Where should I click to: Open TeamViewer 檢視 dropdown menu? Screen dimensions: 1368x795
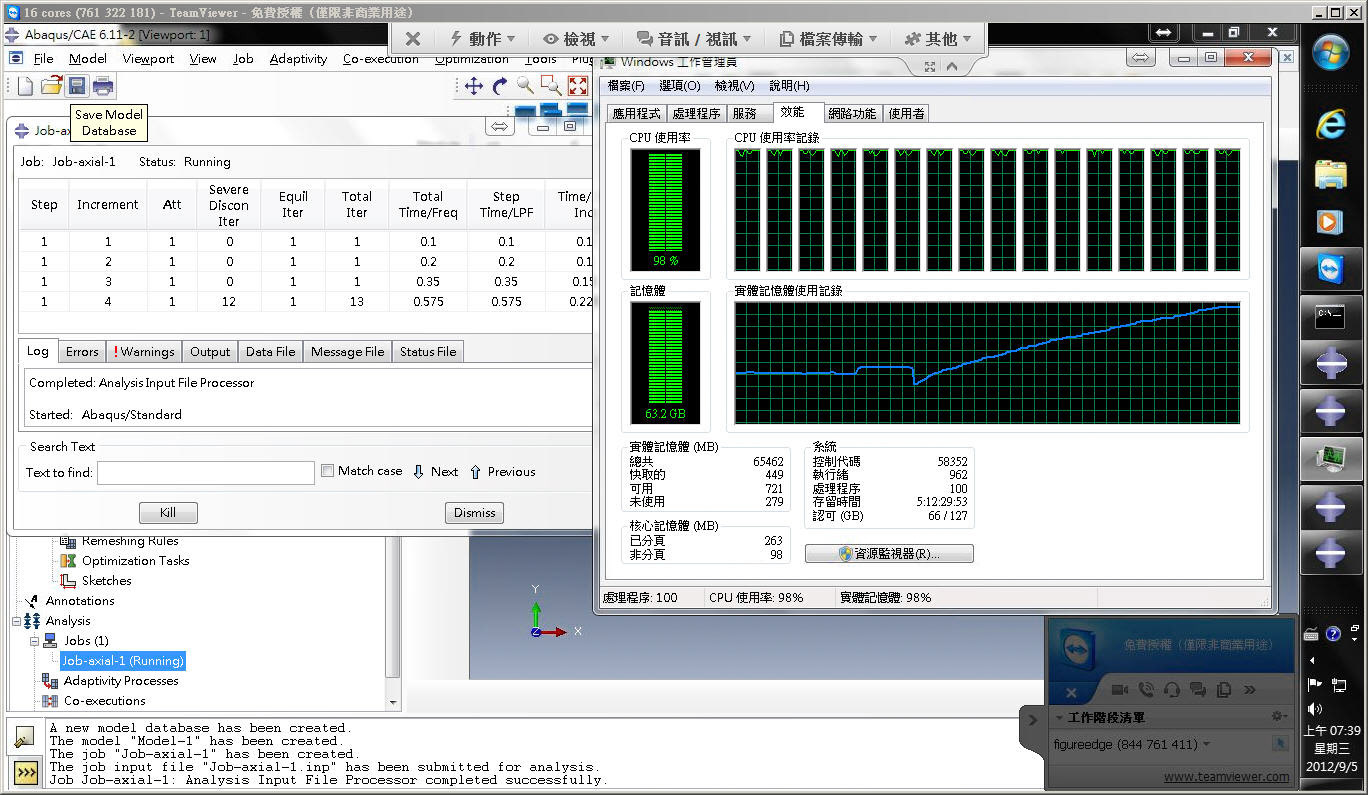coord(578,39)
